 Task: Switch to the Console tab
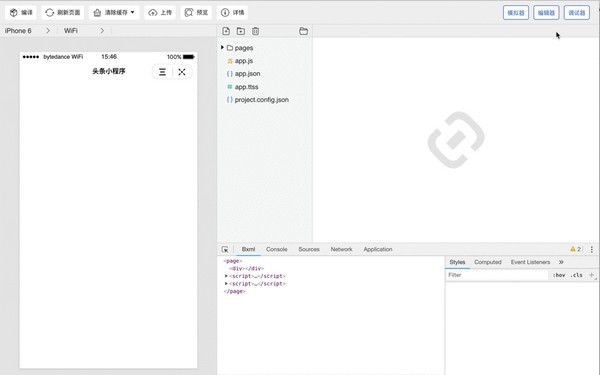coord(277,249)
